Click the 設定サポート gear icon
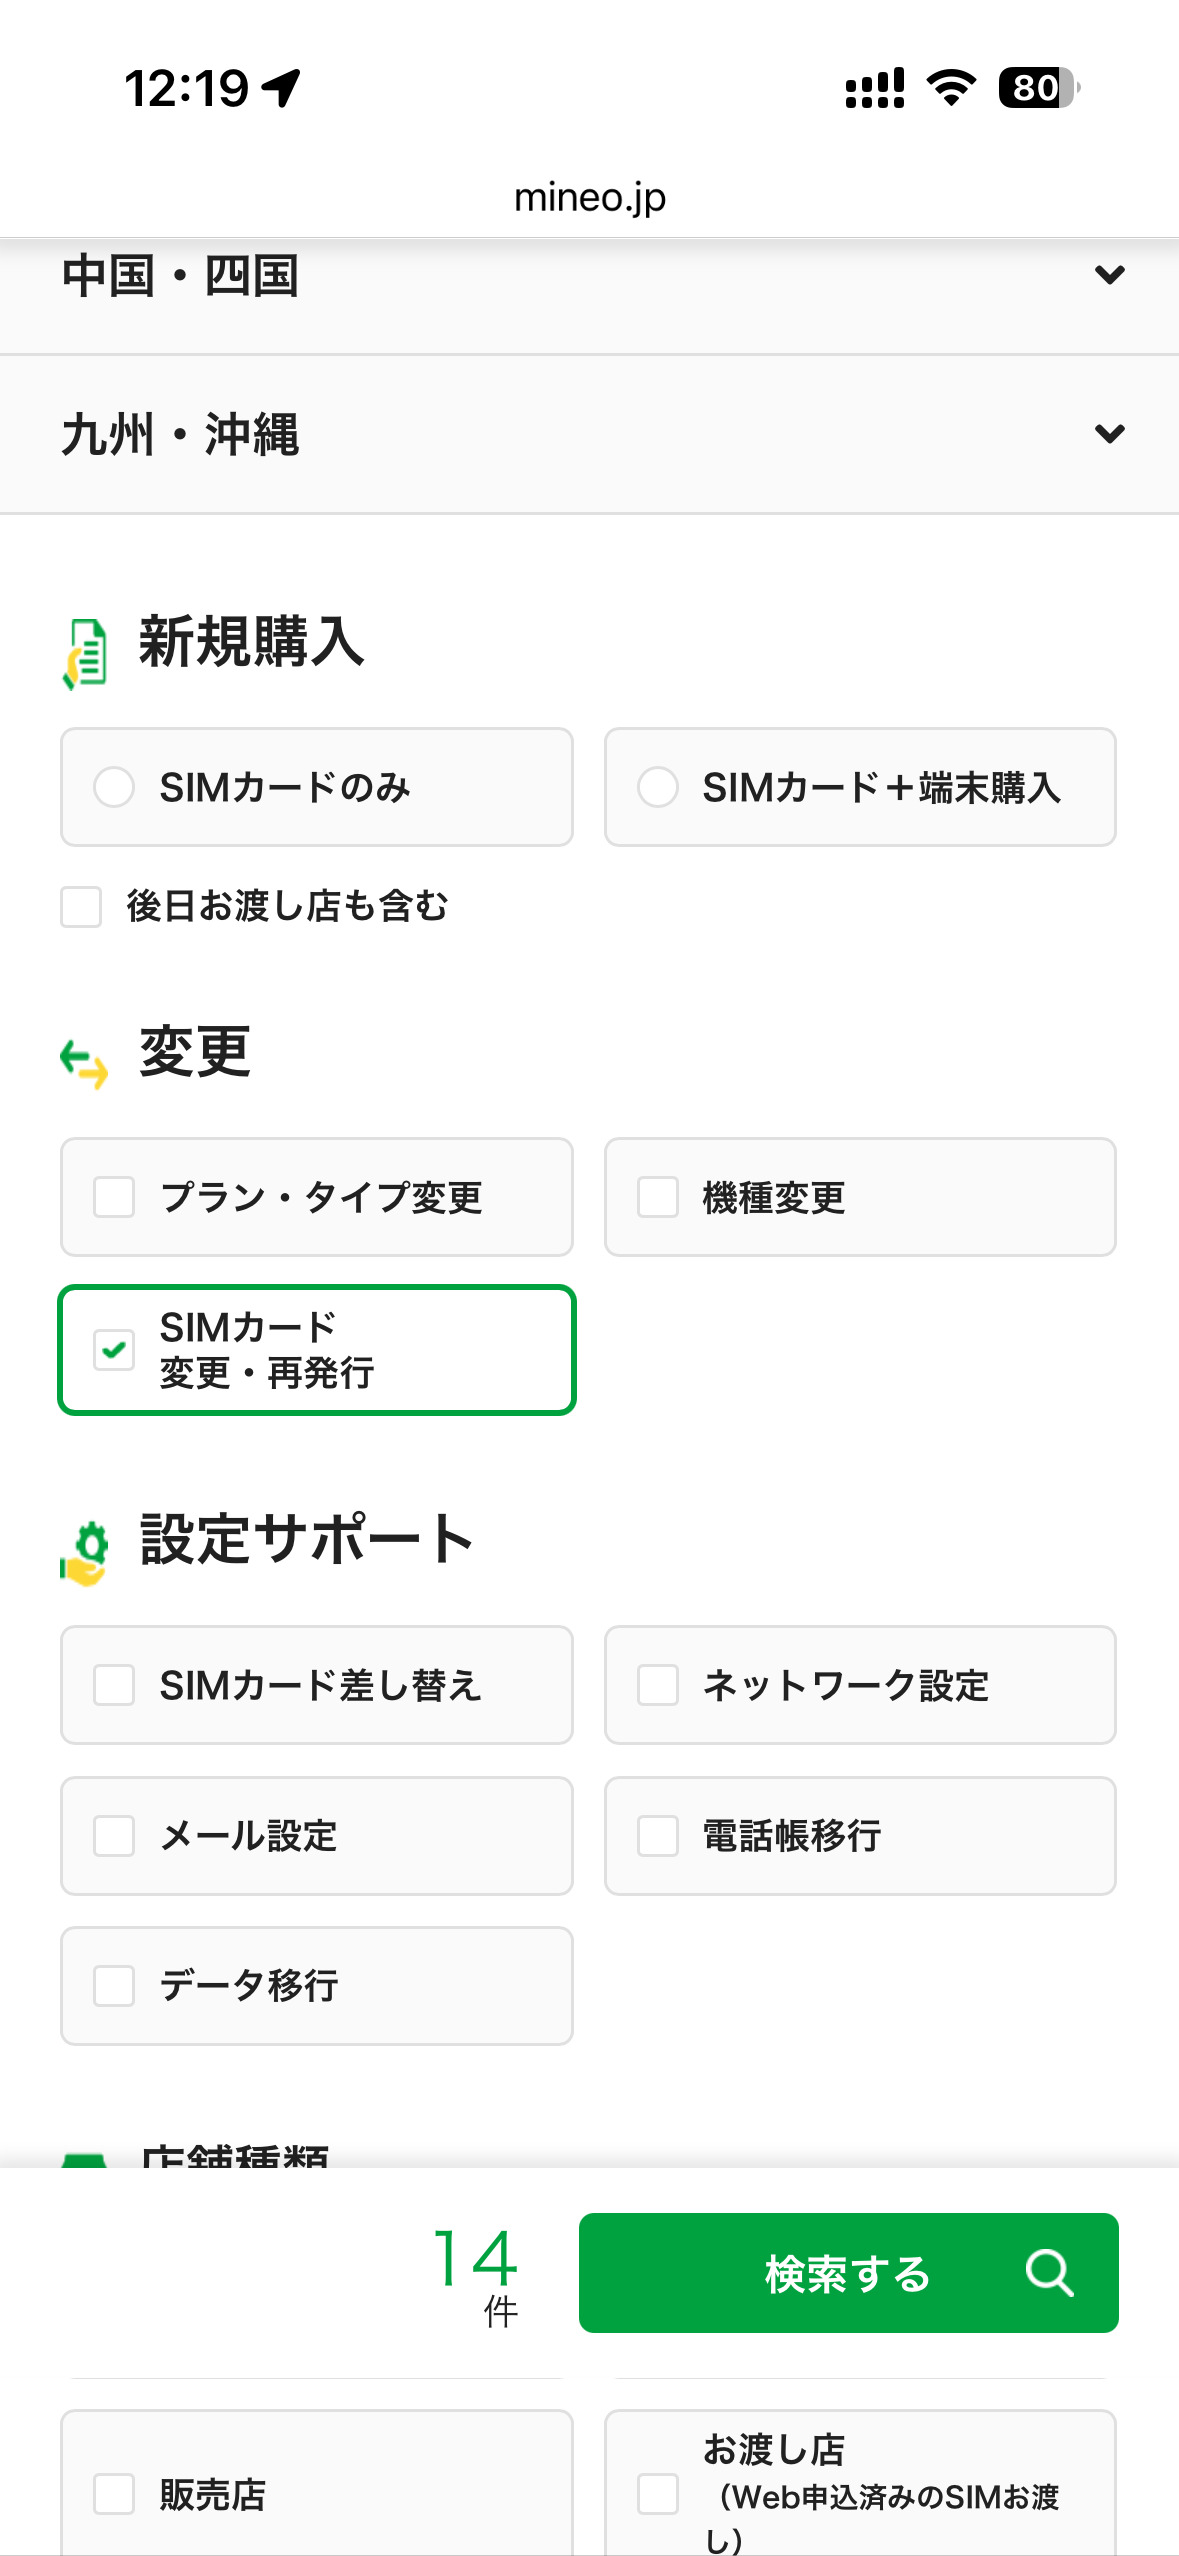Viewport: 1179px width, 2556px height. [x=84, y=1553]
